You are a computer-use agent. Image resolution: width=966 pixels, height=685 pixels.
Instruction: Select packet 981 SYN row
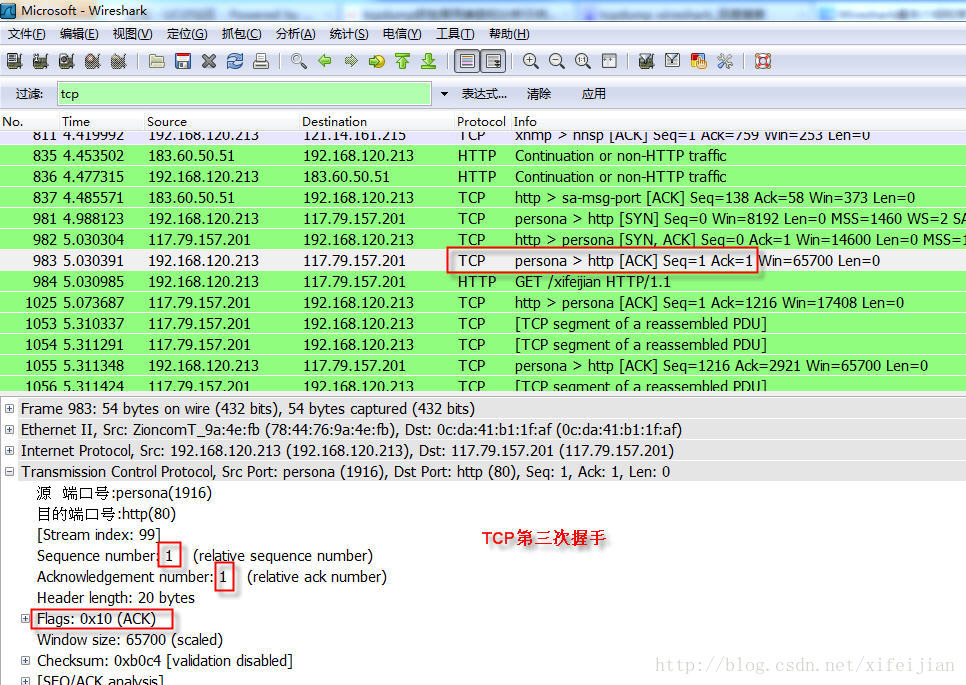click(x=483, y=219)
